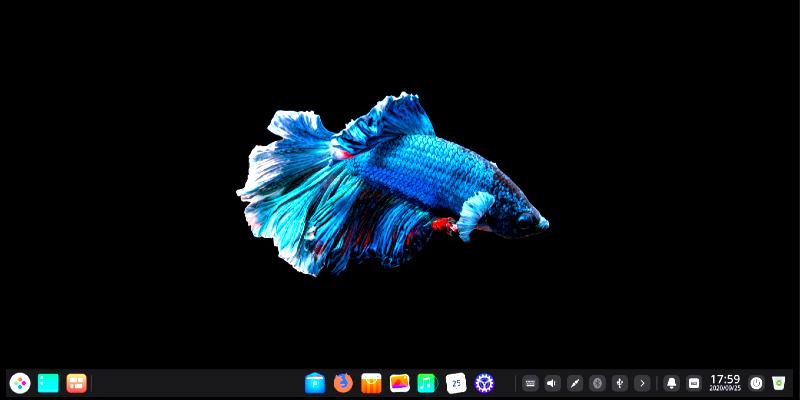Toggle Bluetooth from the tray
This screenshot has height=400, width=800.
(597, 383)
